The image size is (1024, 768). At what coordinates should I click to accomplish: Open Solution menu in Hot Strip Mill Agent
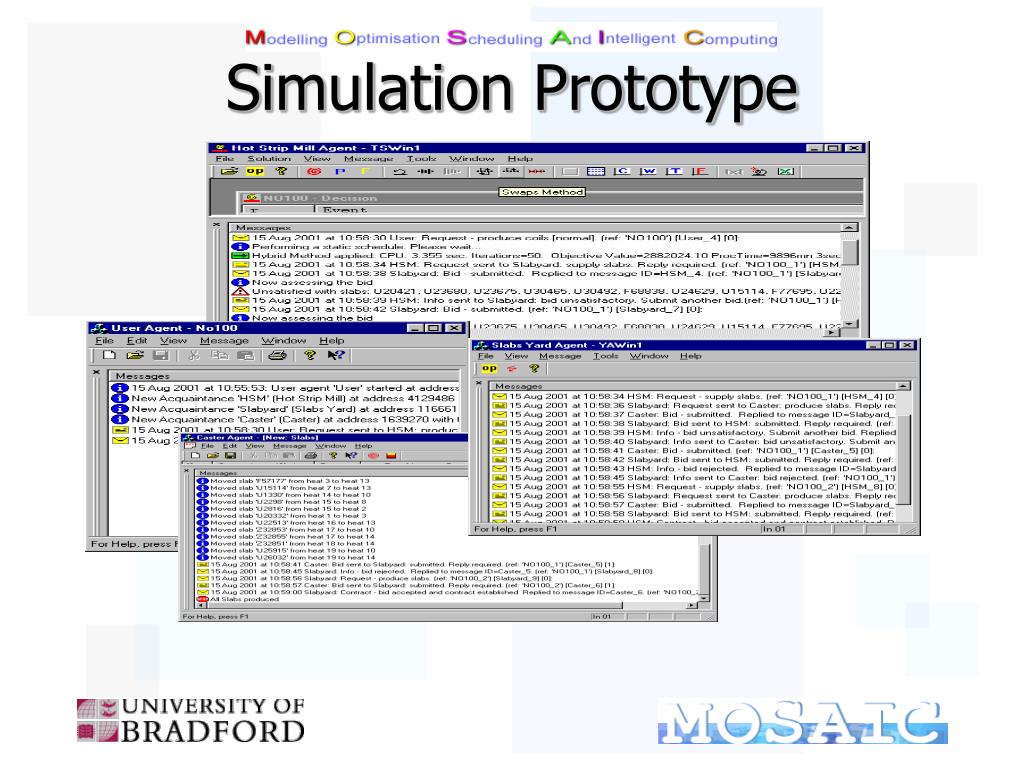pos(269,159)
